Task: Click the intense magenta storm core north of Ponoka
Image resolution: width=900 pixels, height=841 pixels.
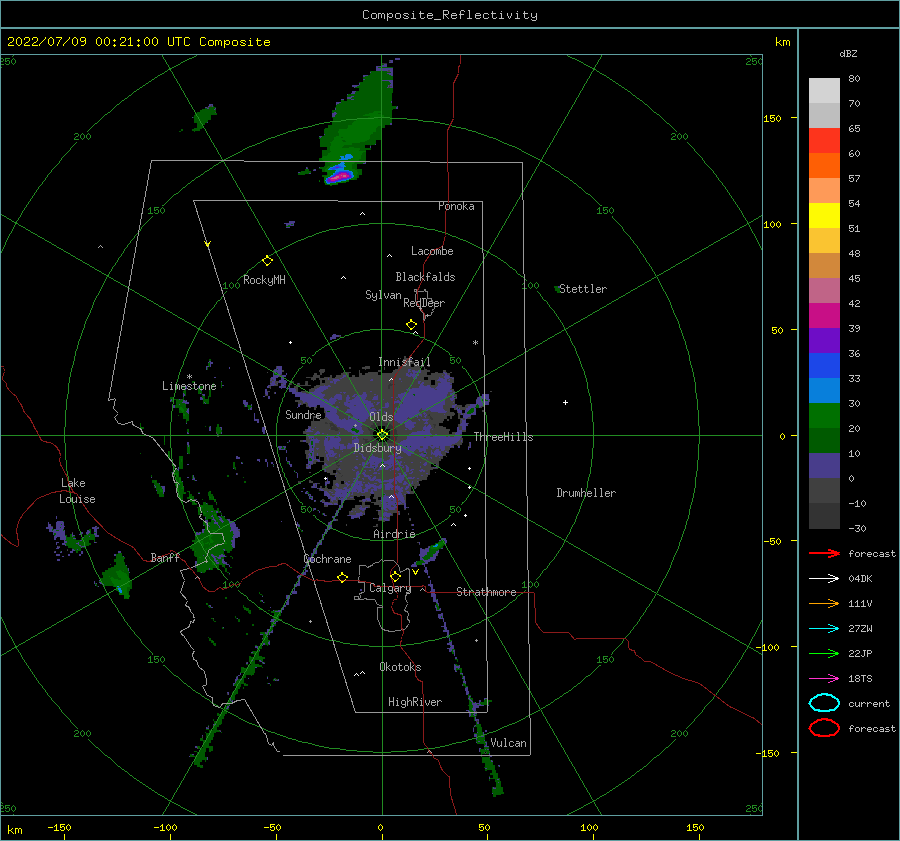Action: tap(339, 176)
